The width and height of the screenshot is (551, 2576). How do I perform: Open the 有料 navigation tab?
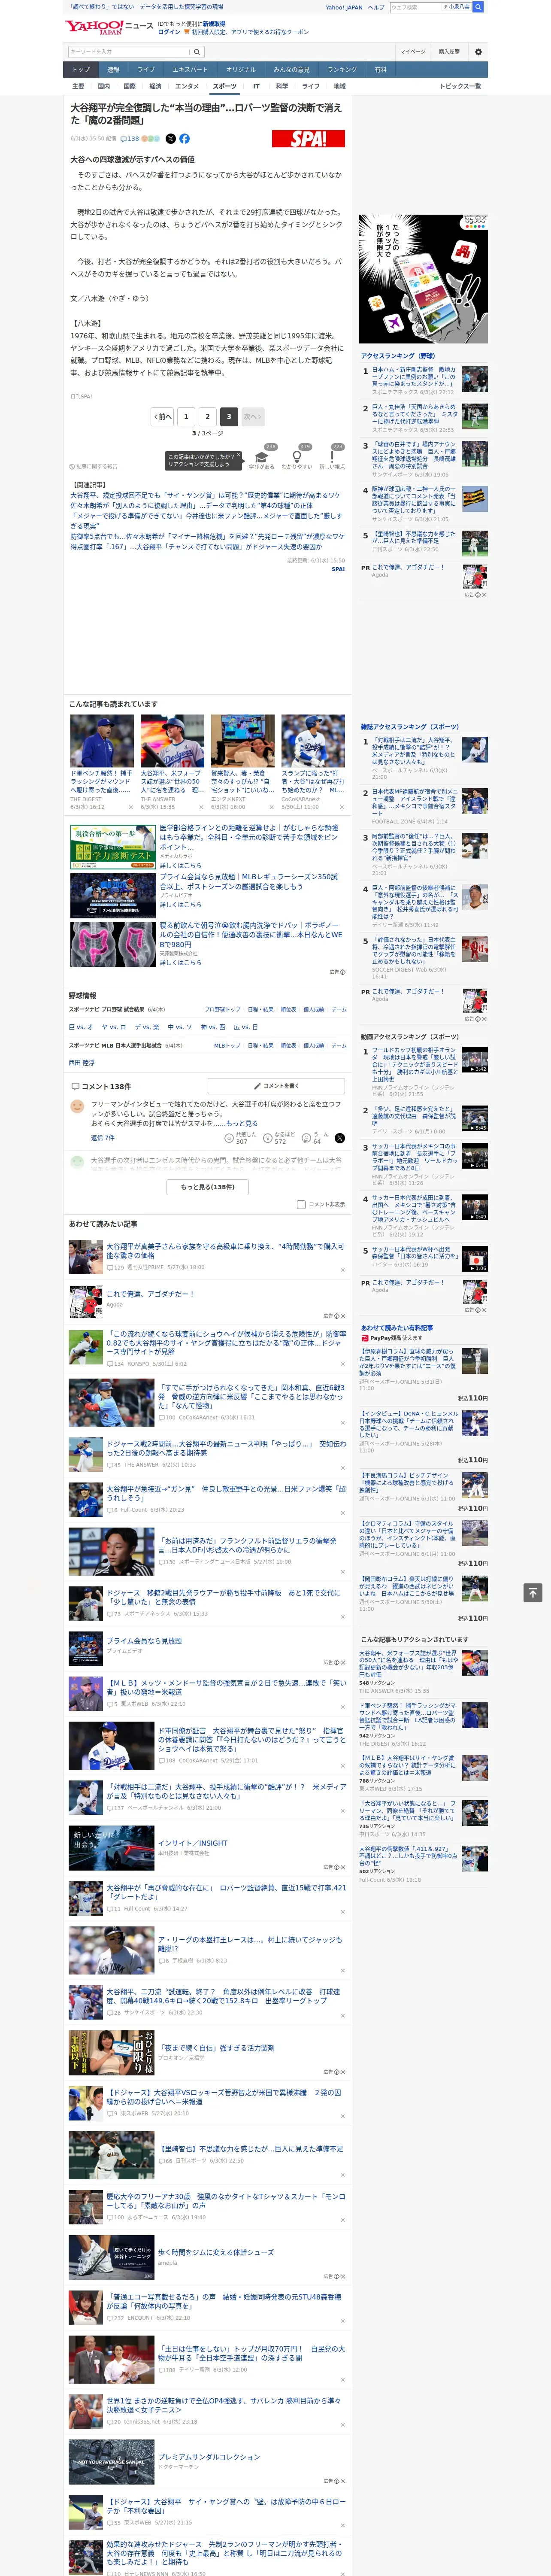380,70
